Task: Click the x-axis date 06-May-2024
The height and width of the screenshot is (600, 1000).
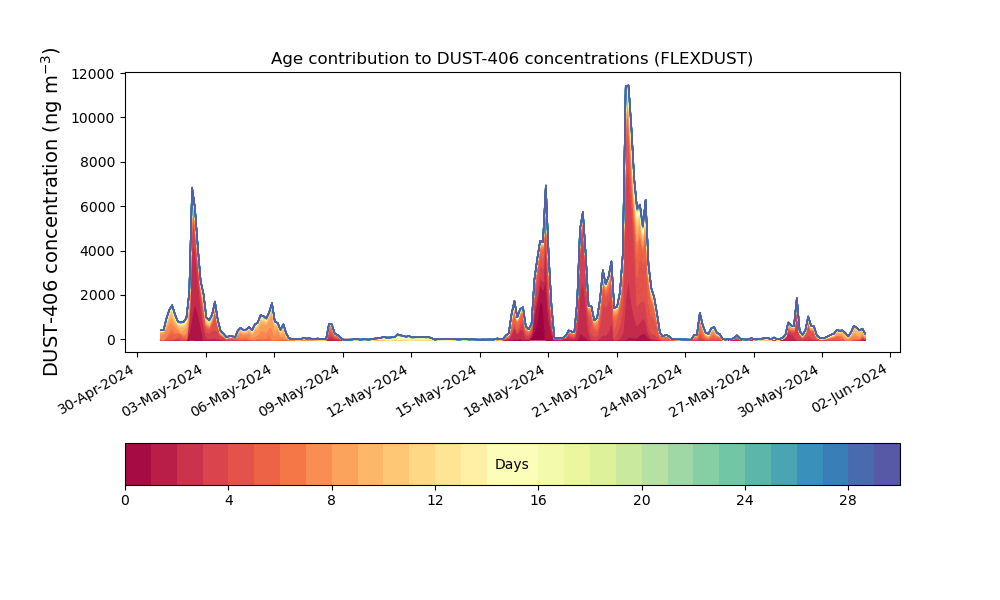Action: pyautogui.click(x=233, y=389)
